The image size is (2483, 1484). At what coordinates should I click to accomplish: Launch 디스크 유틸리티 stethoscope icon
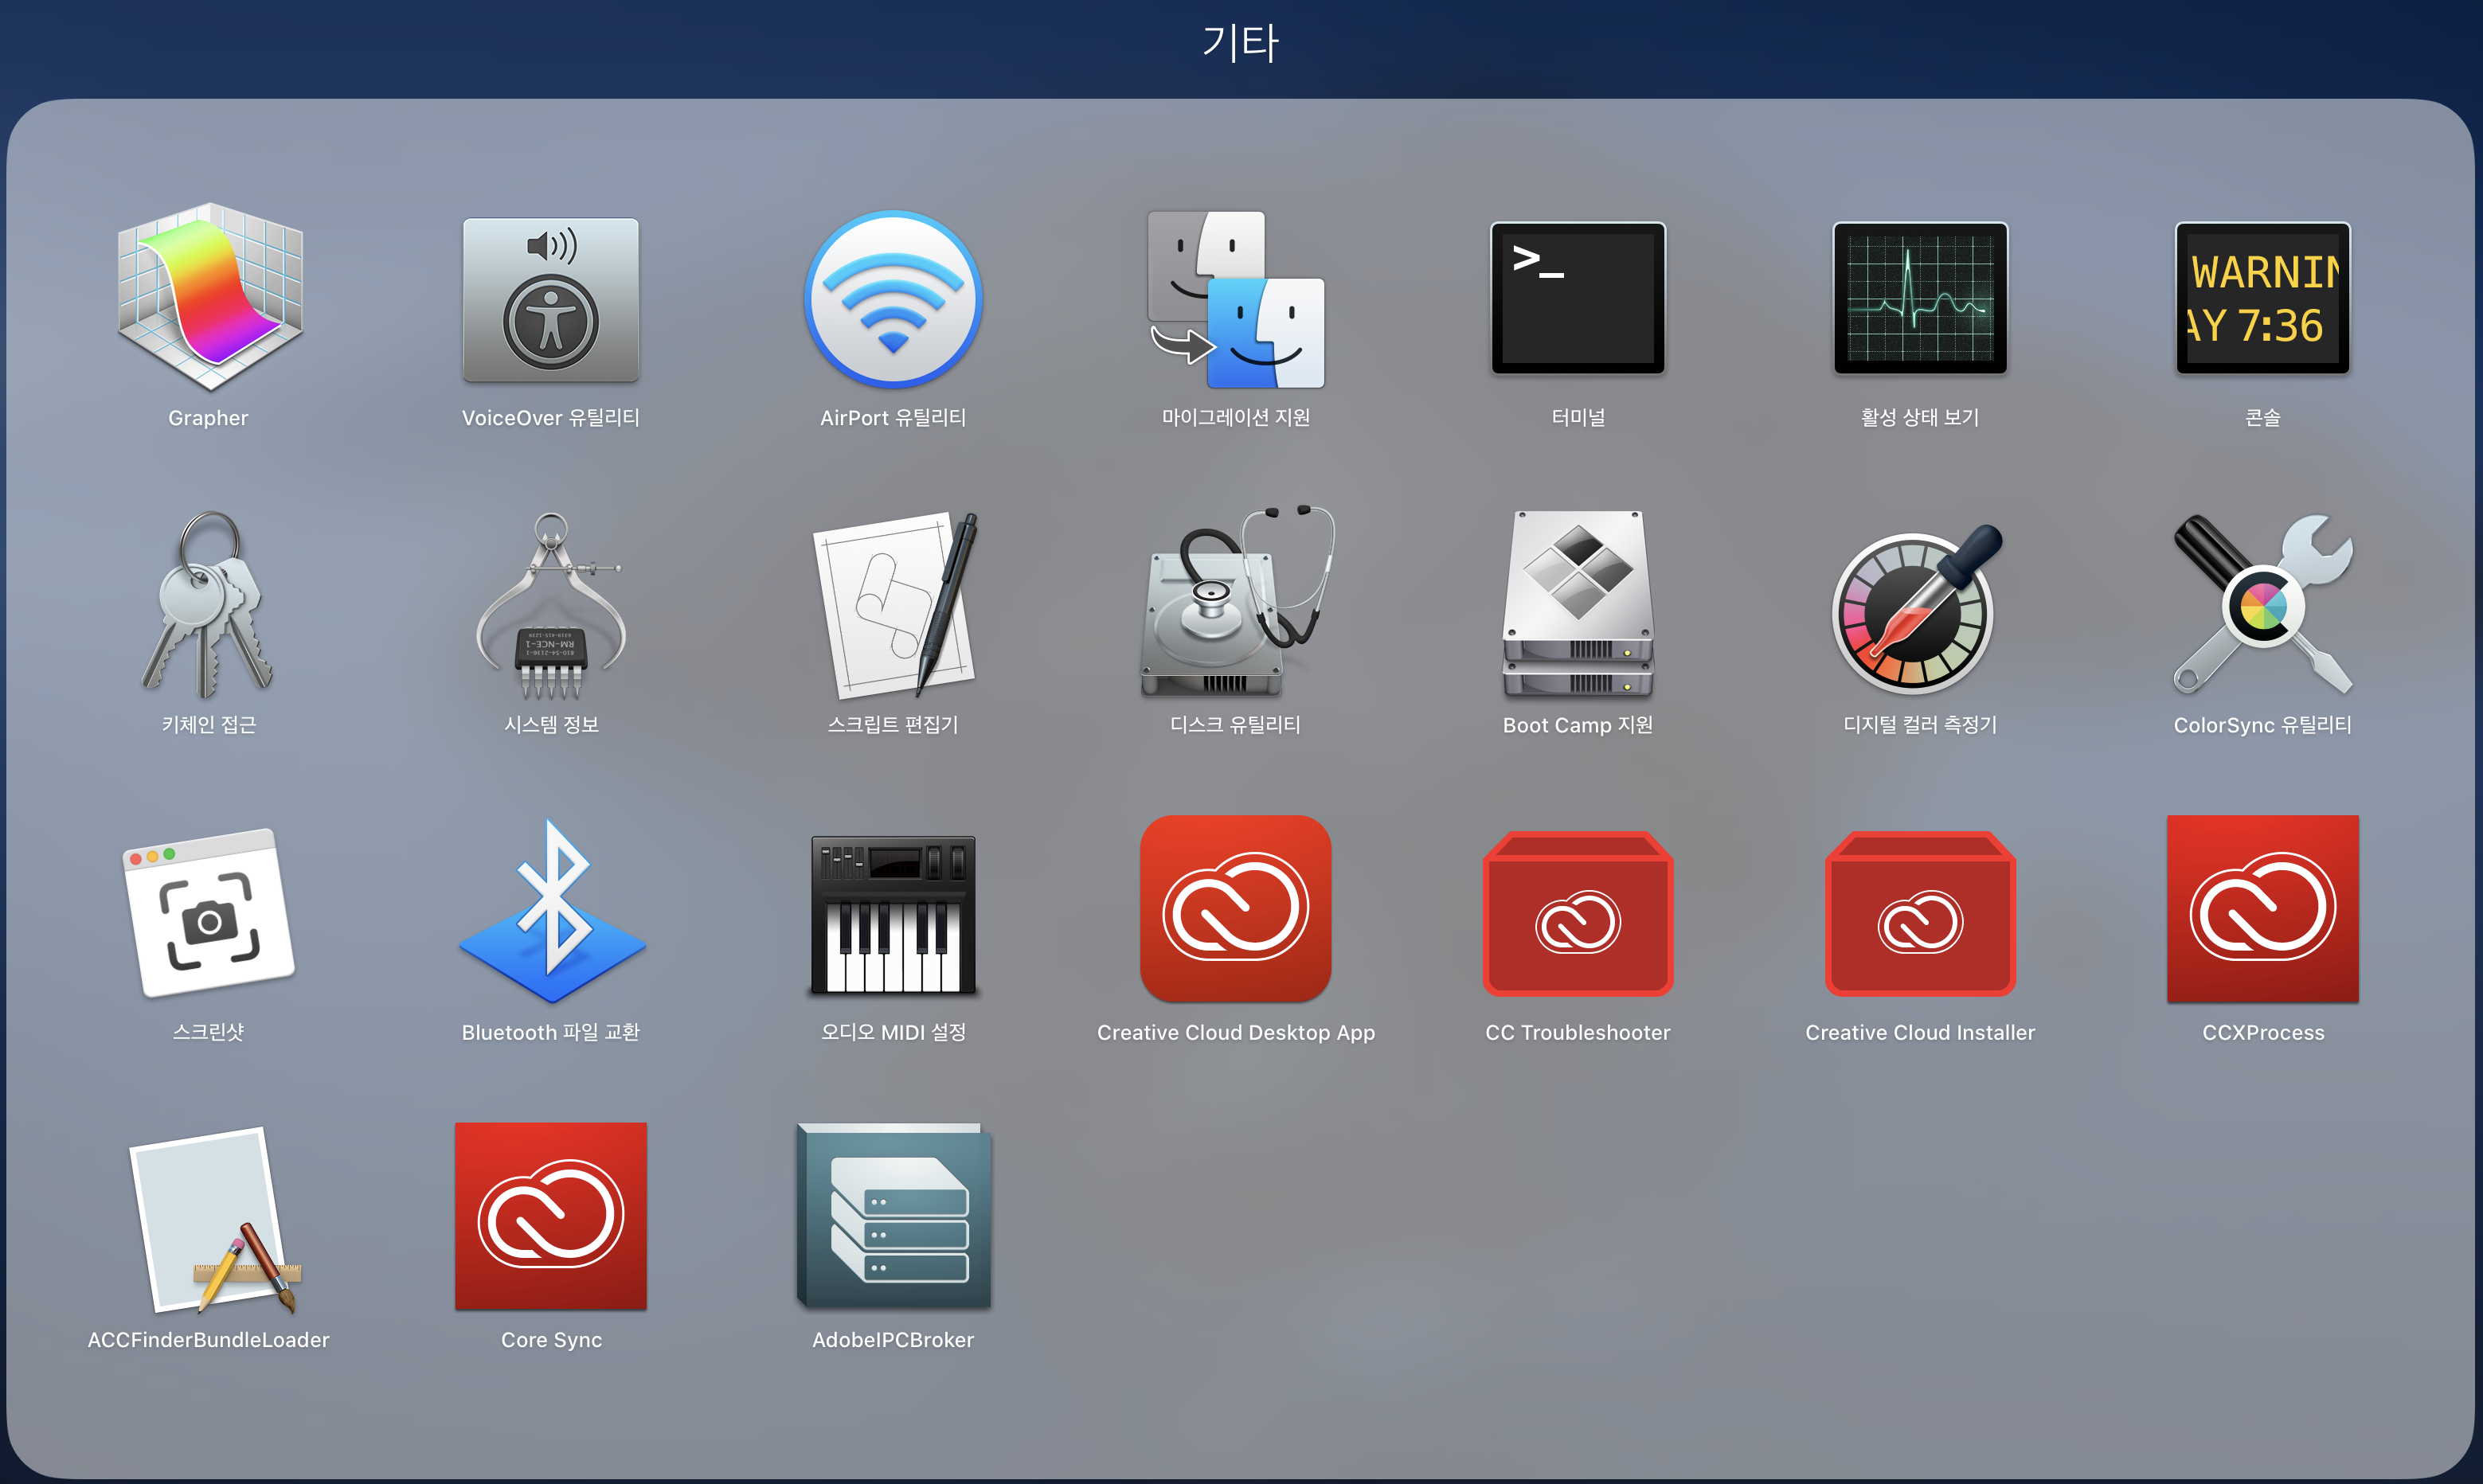[1235, 605]
